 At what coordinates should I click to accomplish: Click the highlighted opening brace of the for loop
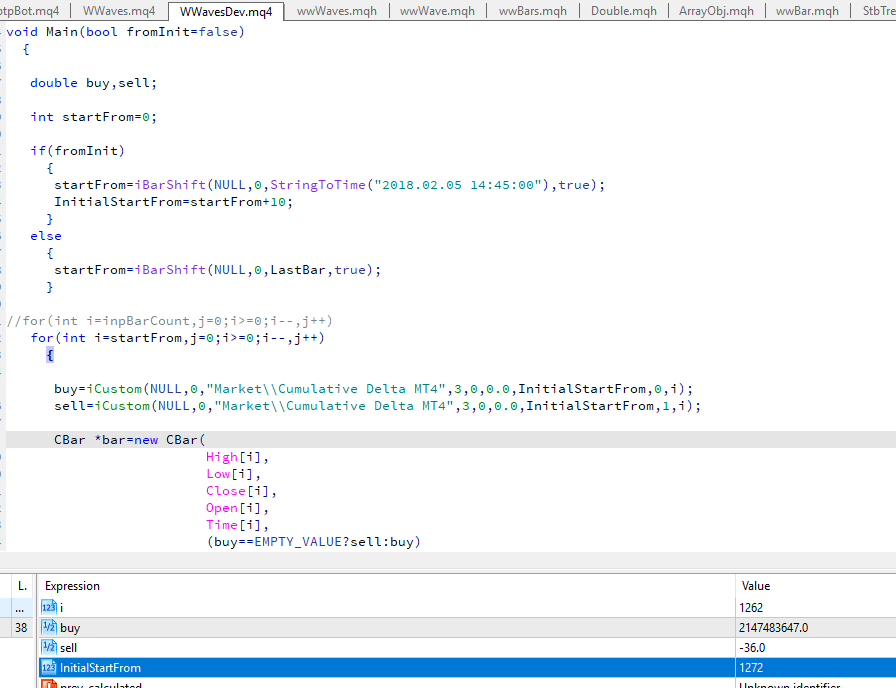tap(50, 355)
